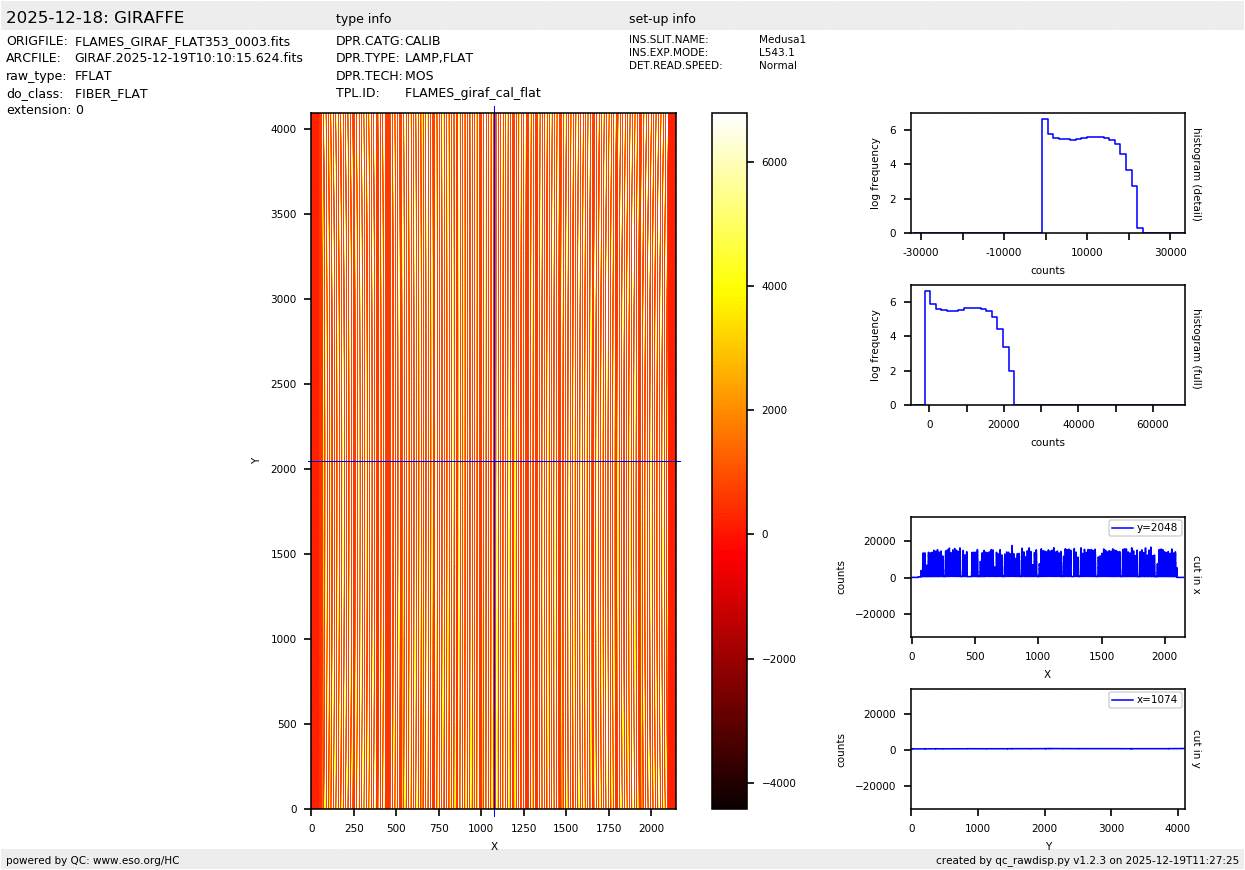Image resolution: width=1245 pixels, height=870 pixels.
Task: Select the 'type info' header
Action: (363, 19)
